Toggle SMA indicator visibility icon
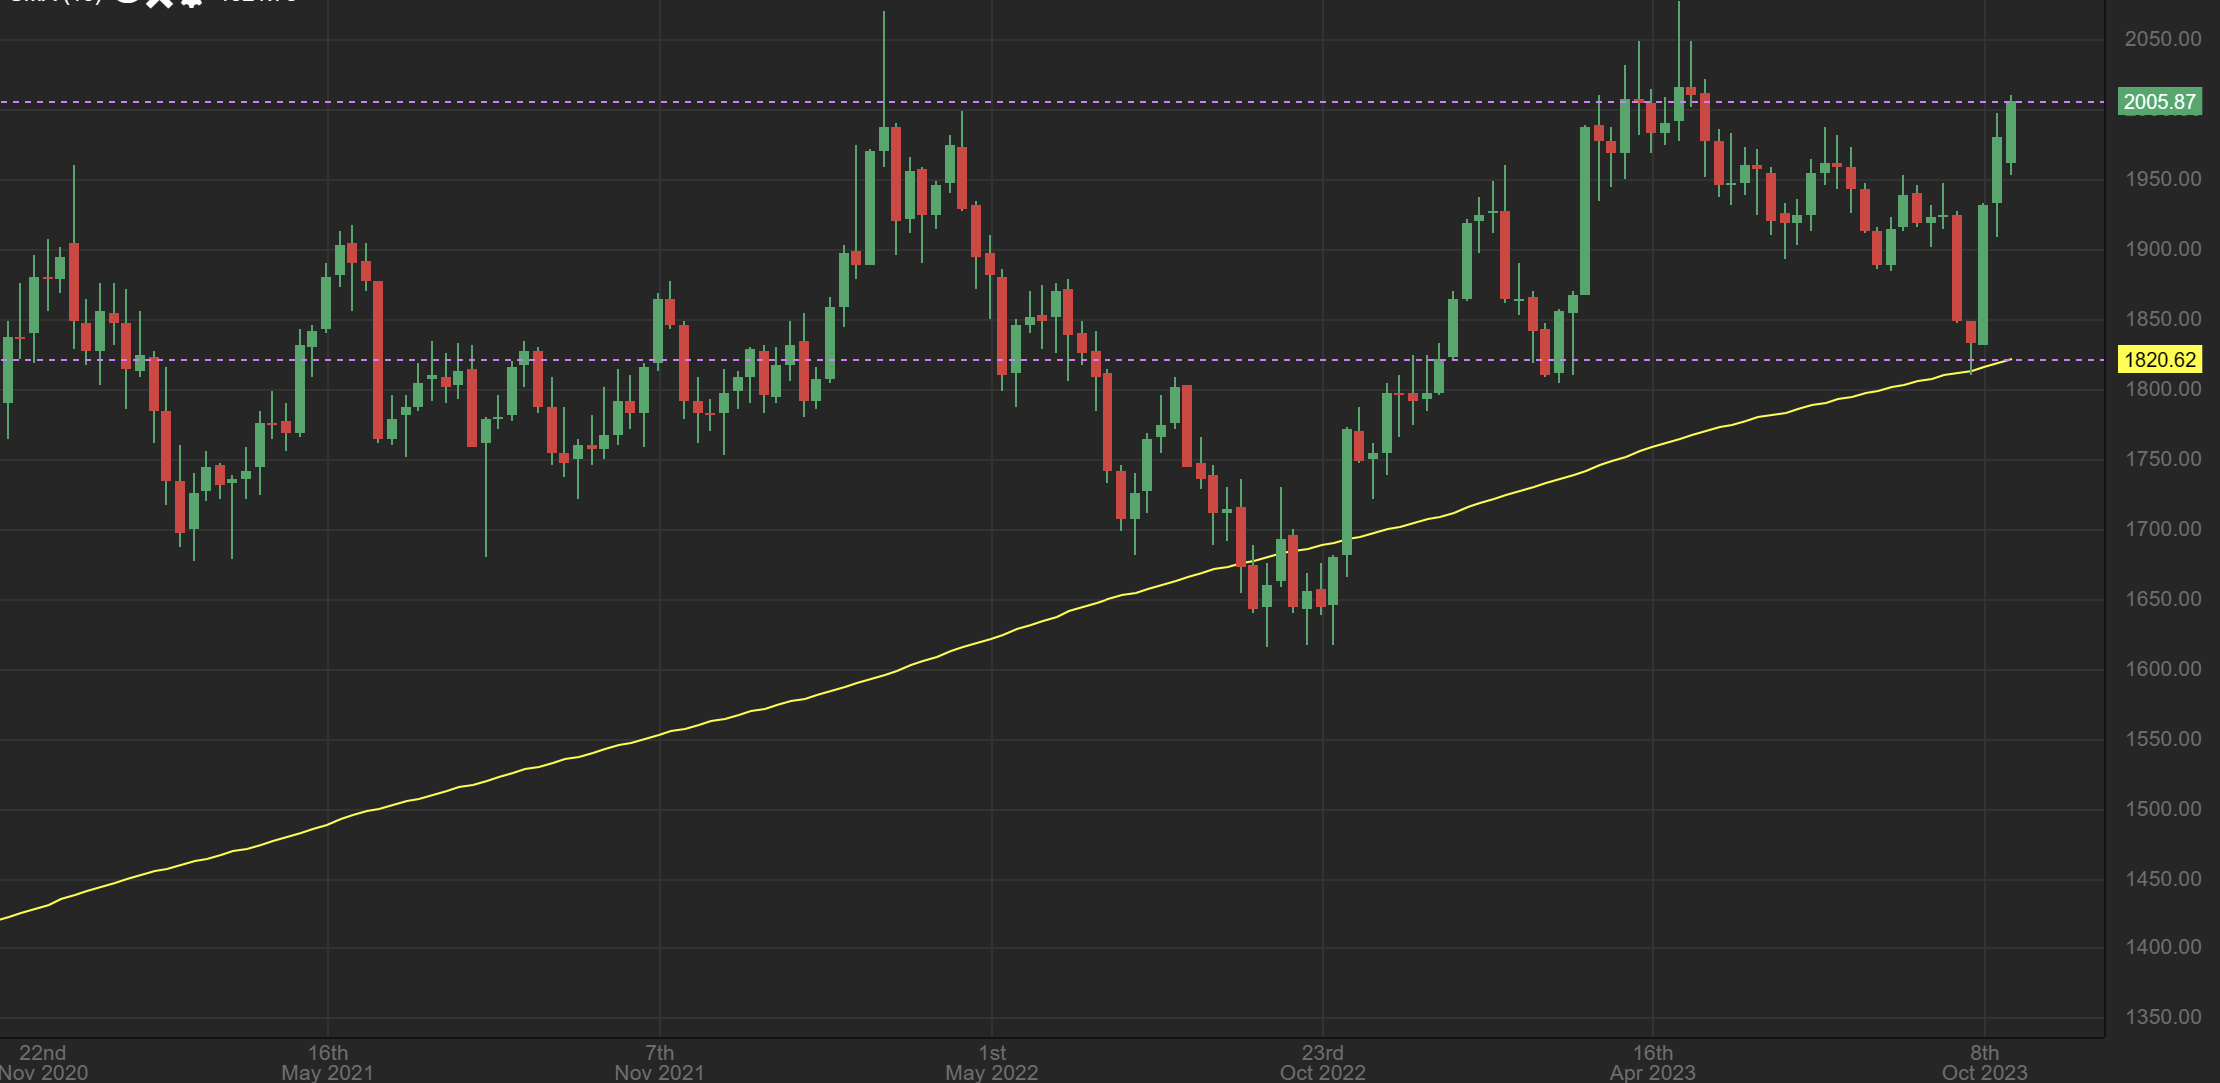The image size is (2220, 1083). tap(126, 2)
